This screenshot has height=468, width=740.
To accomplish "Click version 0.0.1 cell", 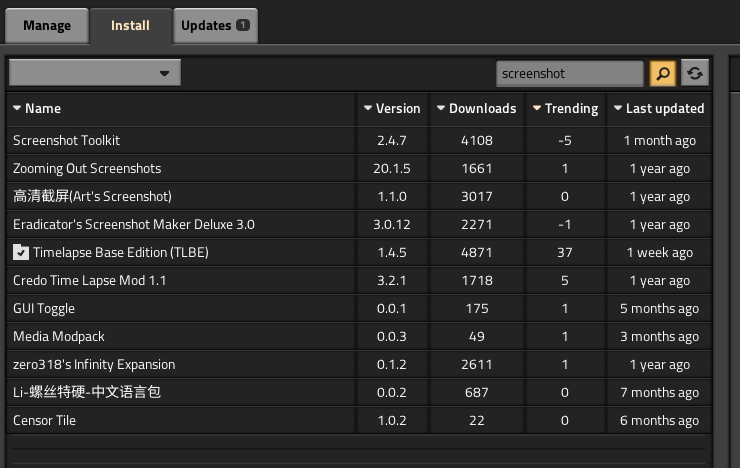I will click(392, 309).
